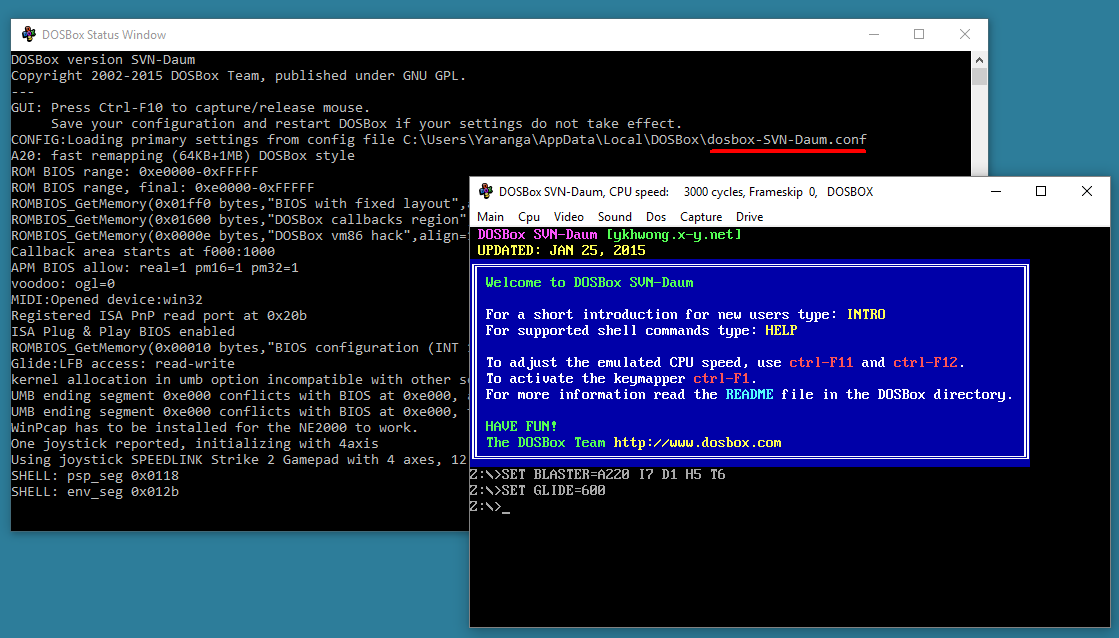
Task: Click the red ctrl-F12 text
Action: coord(925,363)
